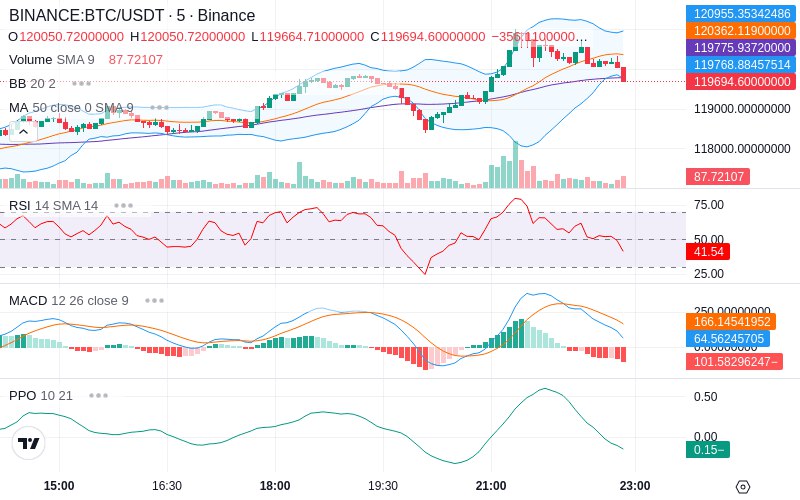This screenshot has width=800, height=500.
Task: Collapse the indicator legend with chevron button
Action: tap(23, 133)
